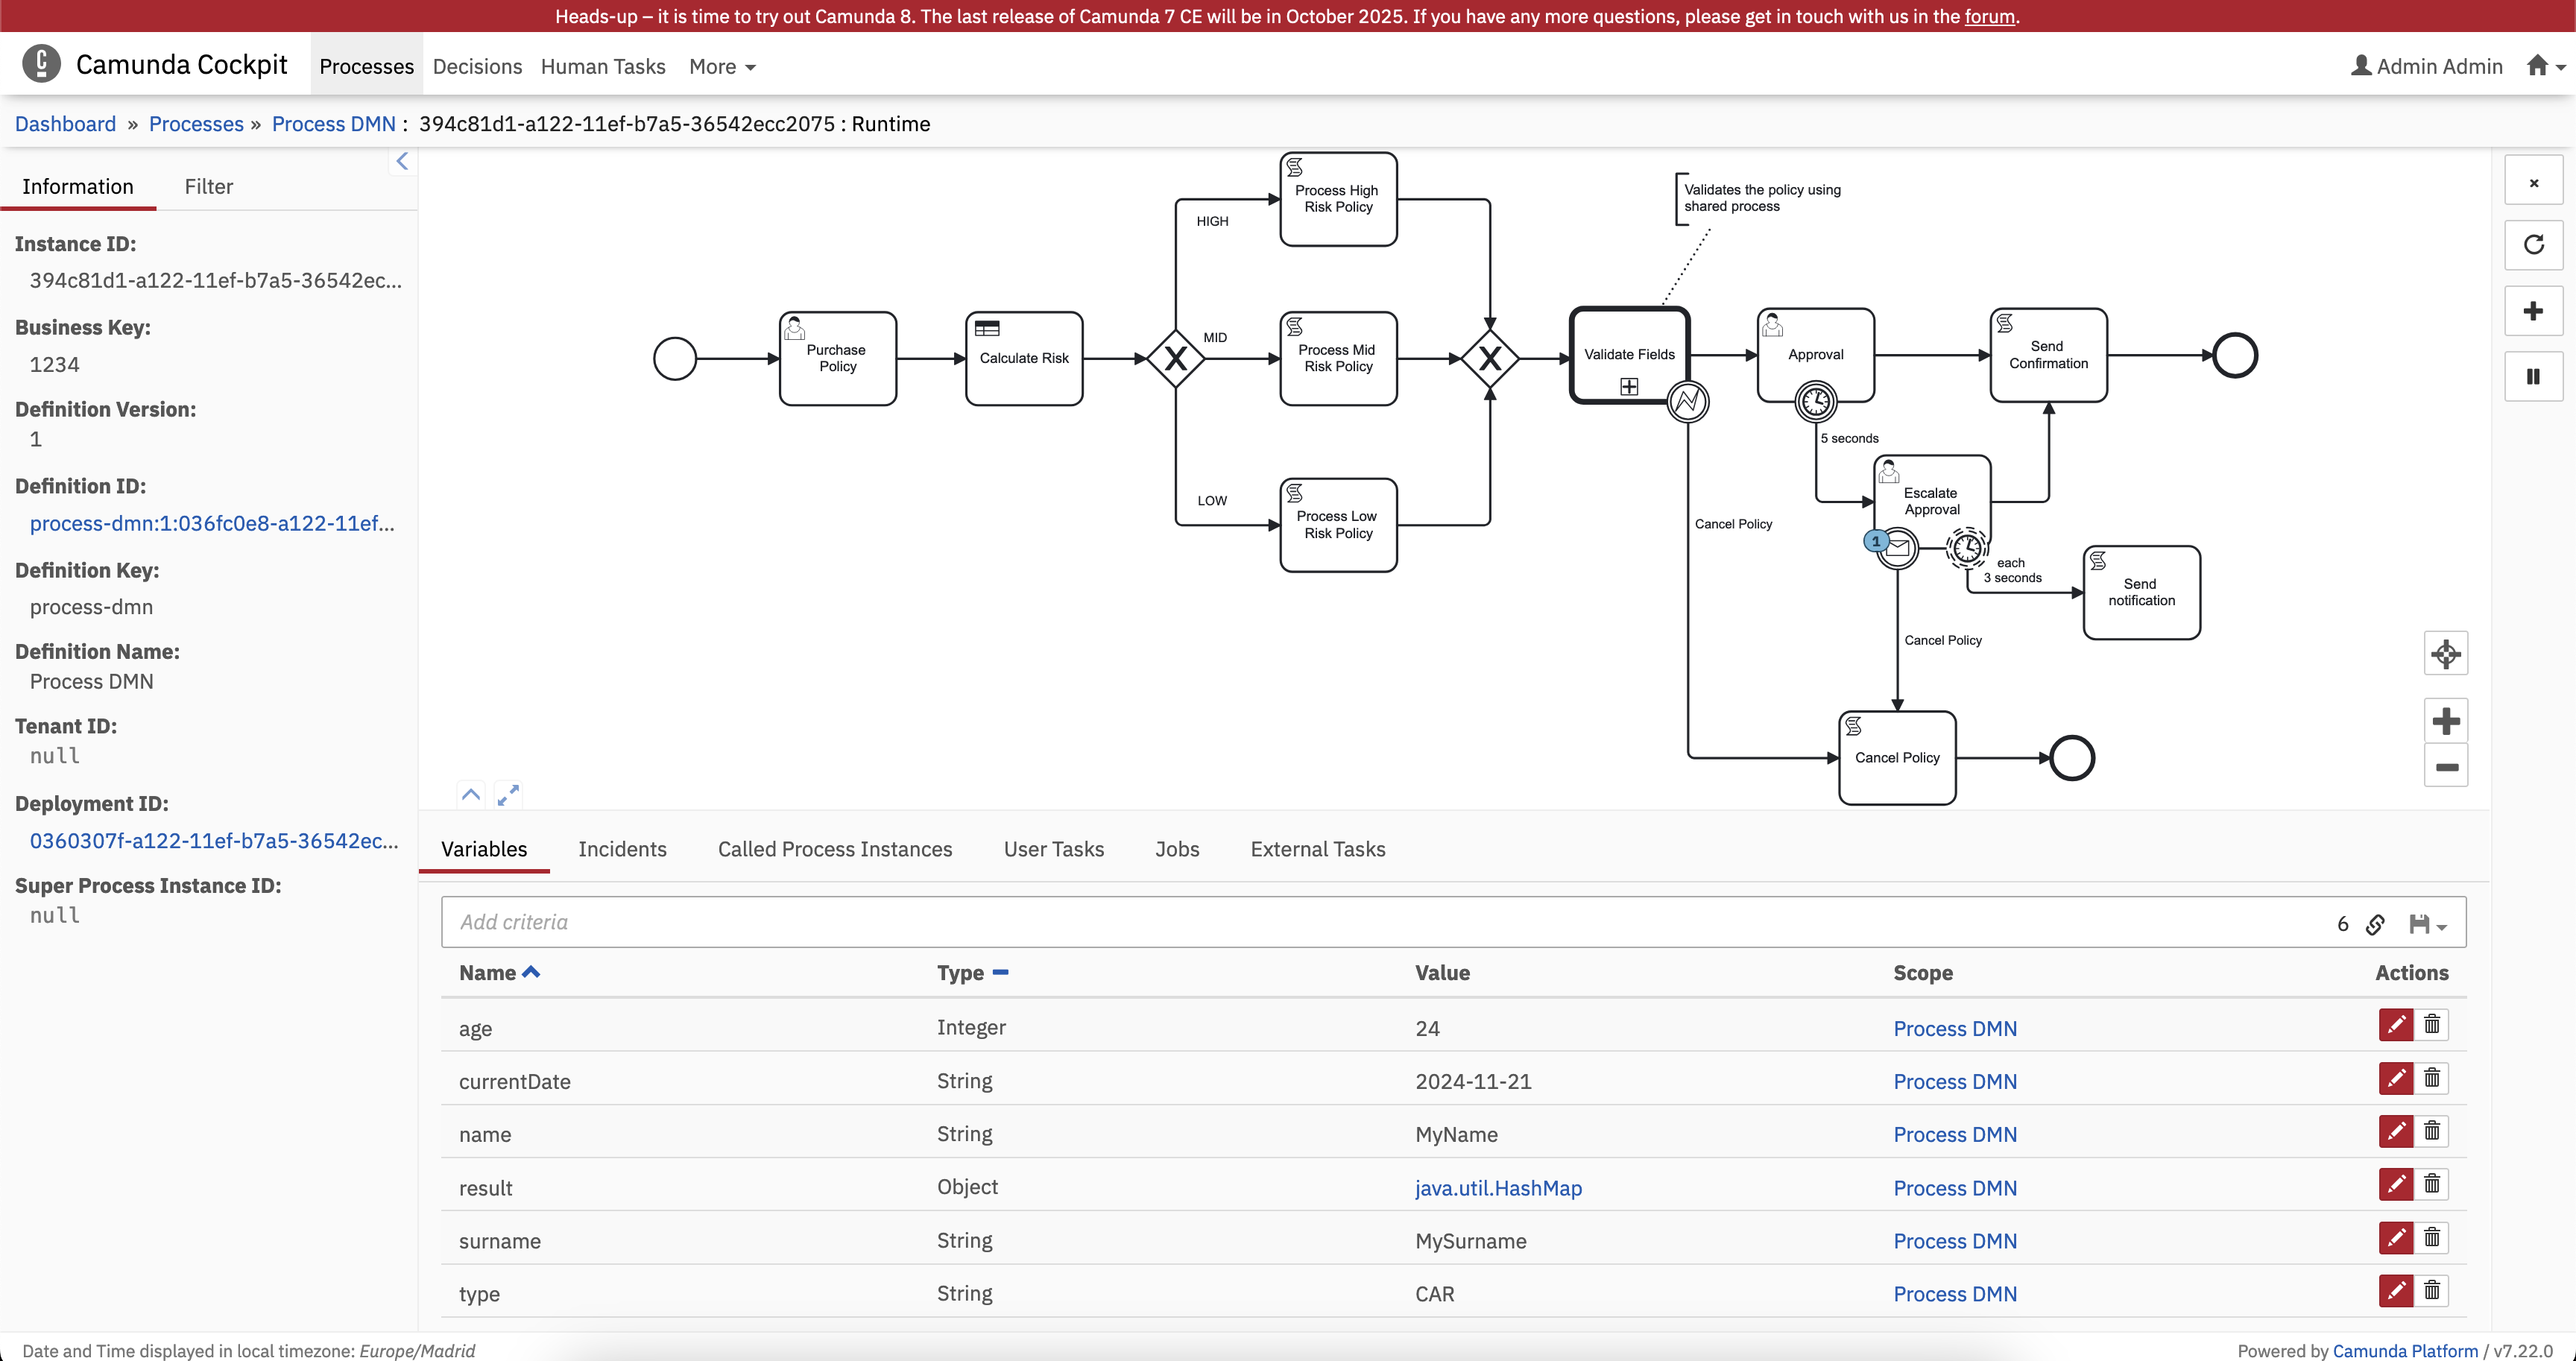Viewport: 2576px width, 1361px height.
Task: Edit the surname variable
Action: pyautogui.click(x=2396, y=1238)
